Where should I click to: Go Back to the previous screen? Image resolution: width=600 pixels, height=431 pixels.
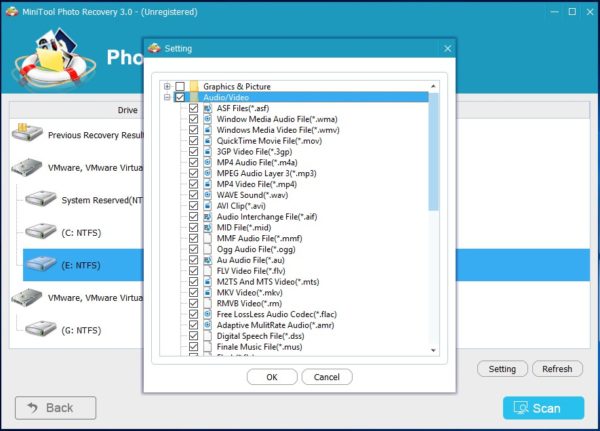[55, 408]
